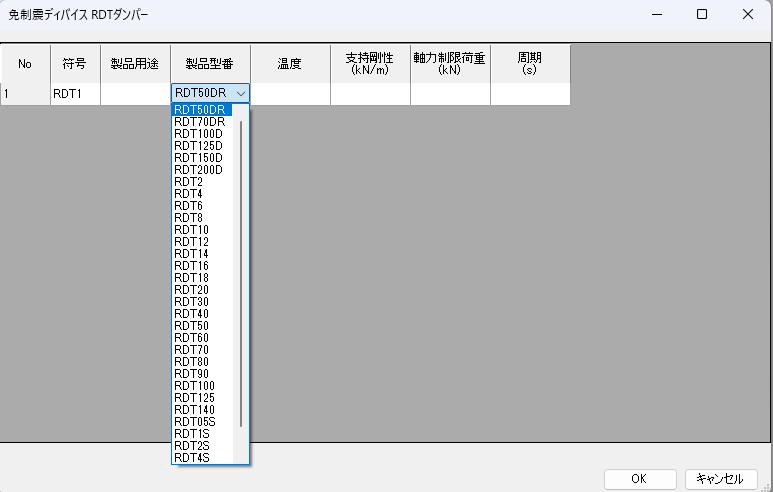Click the 製品用途 cell in row 1
Image resolution: width=773 pixels, height=492 pixels.
coord(136,94)
